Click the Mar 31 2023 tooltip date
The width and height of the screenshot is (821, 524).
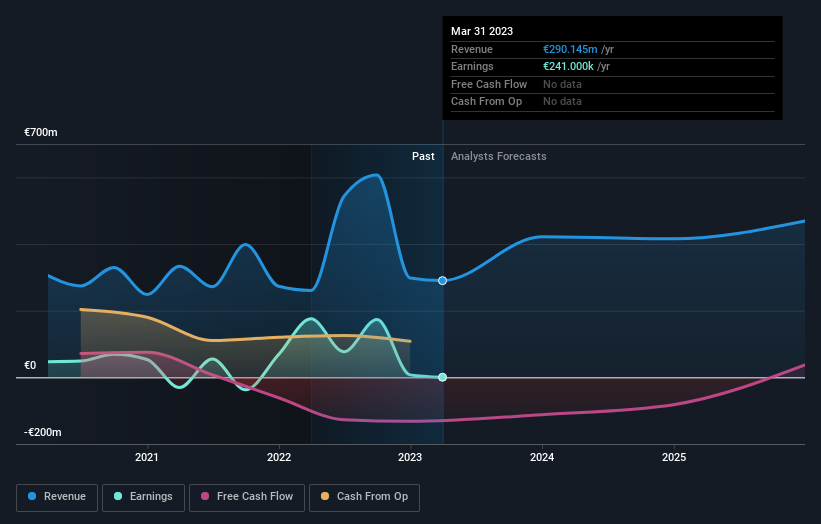[482, 31]
